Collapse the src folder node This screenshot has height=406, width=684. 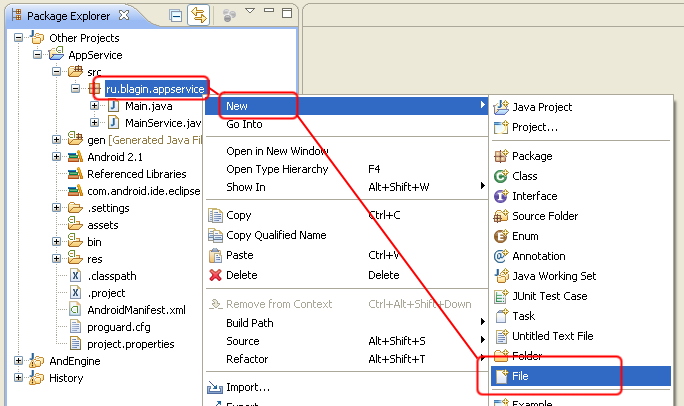click(56, 72)
